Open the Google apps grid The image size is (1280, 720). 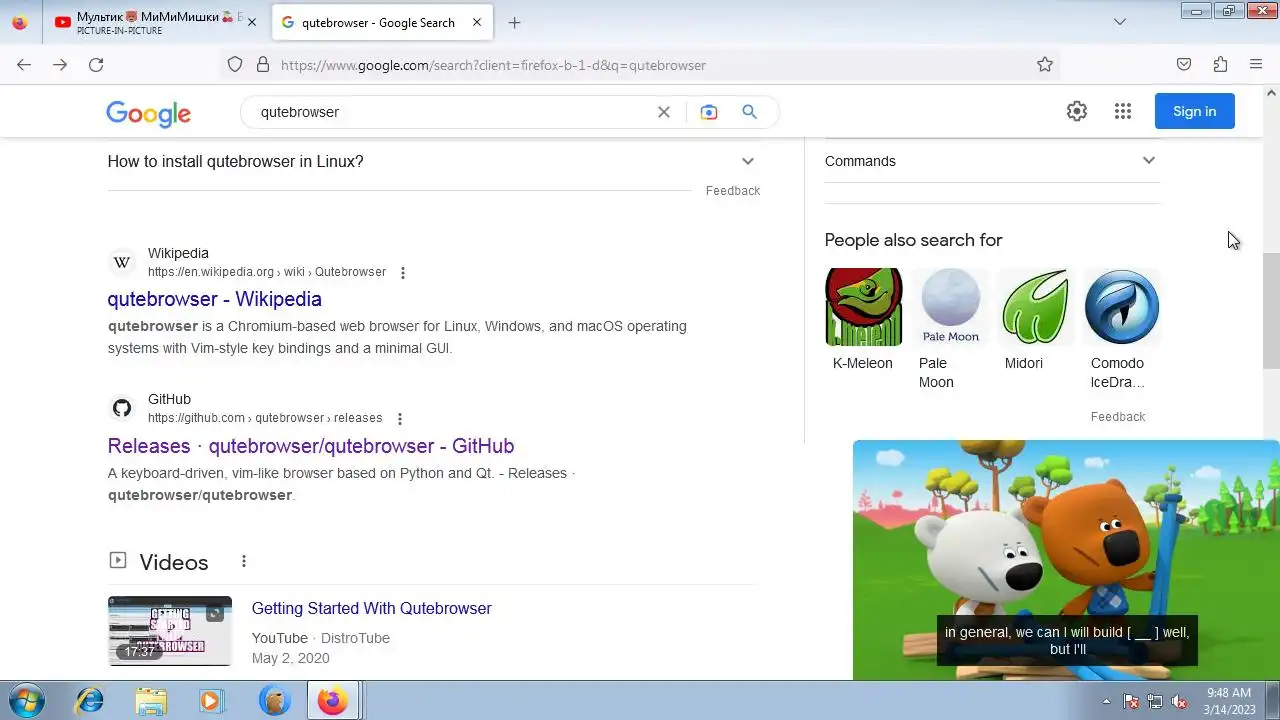click(1123, 111)
